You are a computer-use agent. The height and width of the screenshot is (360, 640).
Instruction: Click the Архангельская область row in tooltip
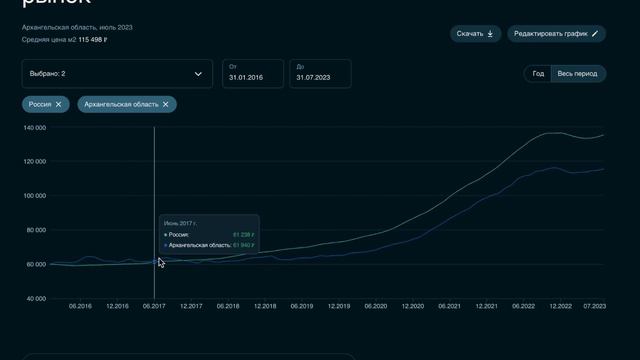click(x=209, y=245)
